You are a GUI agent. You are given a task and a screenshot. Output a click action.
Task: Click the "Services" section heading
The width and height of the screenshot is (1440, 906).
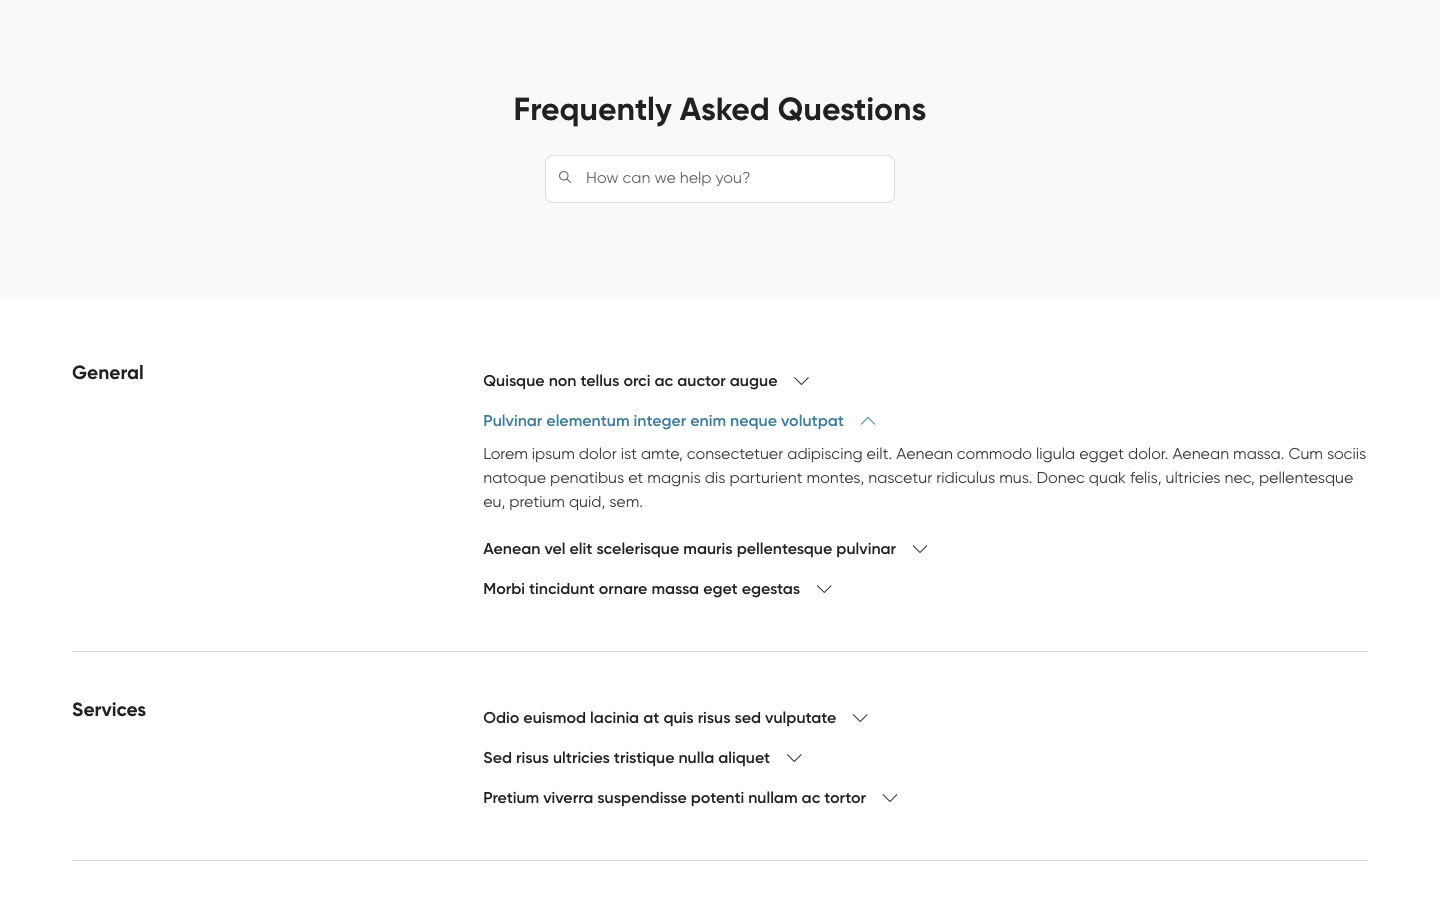point(109,710)
